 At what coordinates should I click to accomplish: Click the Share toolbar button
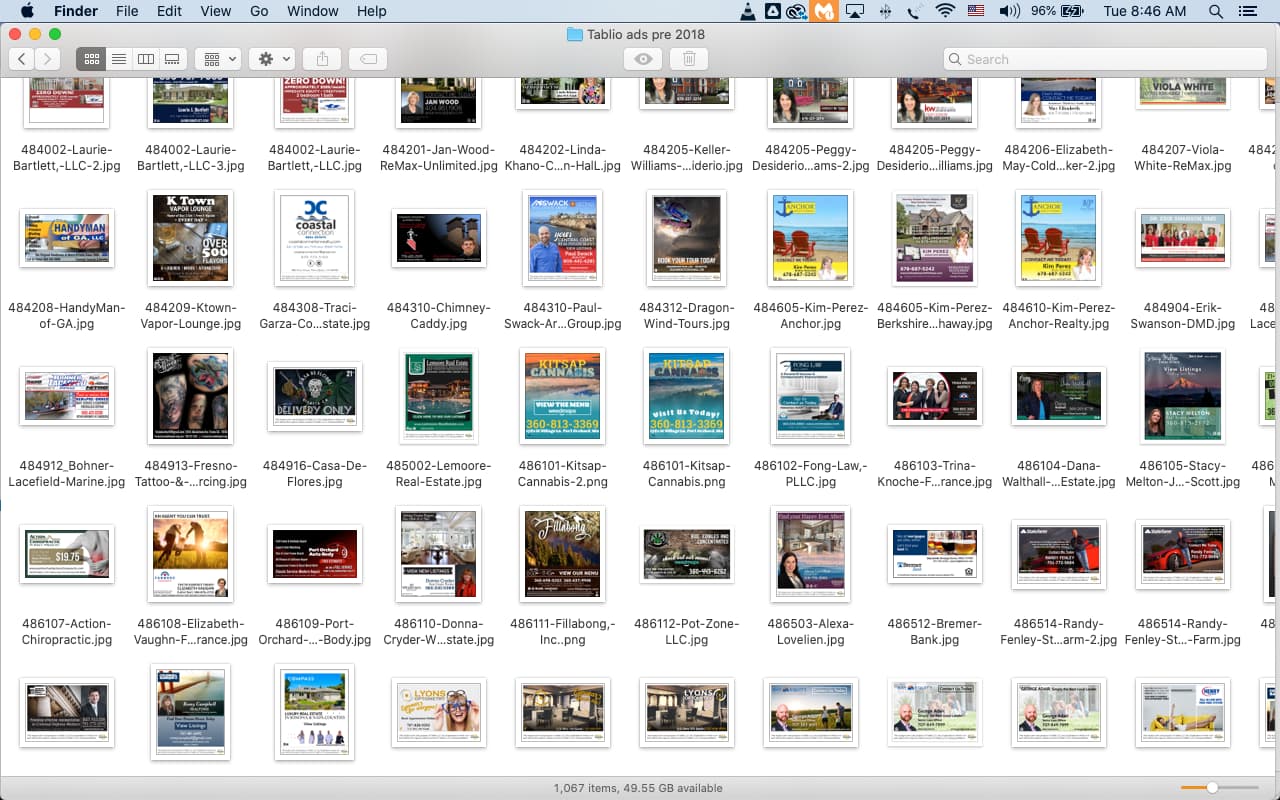[322, 59]
